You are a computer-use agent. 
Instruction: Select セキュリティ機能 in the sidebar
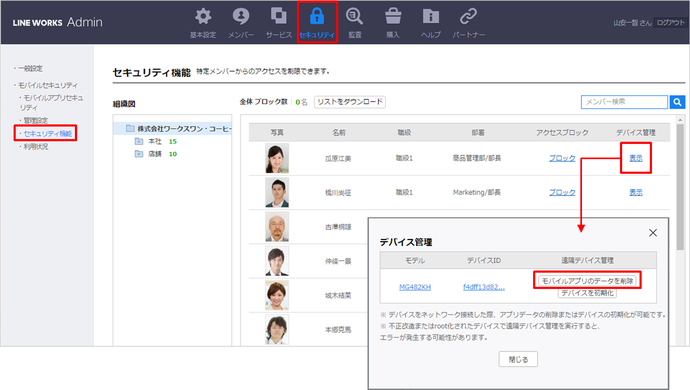click(x=48, y=133)
